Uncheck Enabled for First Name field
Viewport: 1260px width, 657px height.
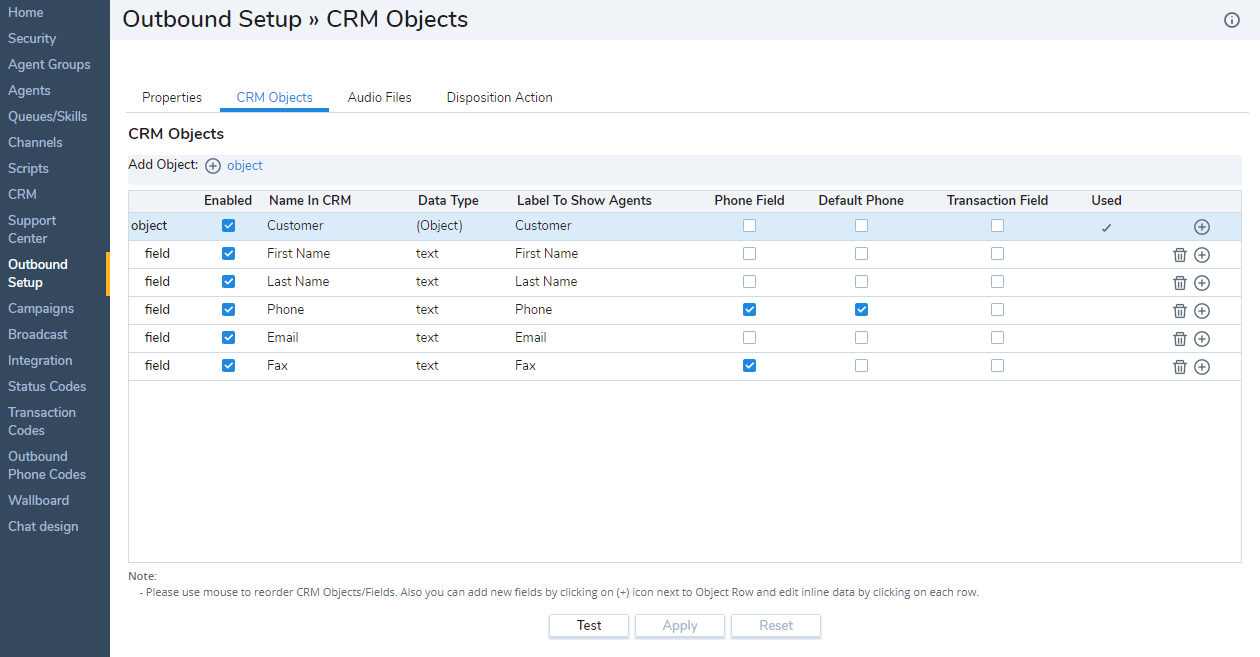[x=228, y=254]
